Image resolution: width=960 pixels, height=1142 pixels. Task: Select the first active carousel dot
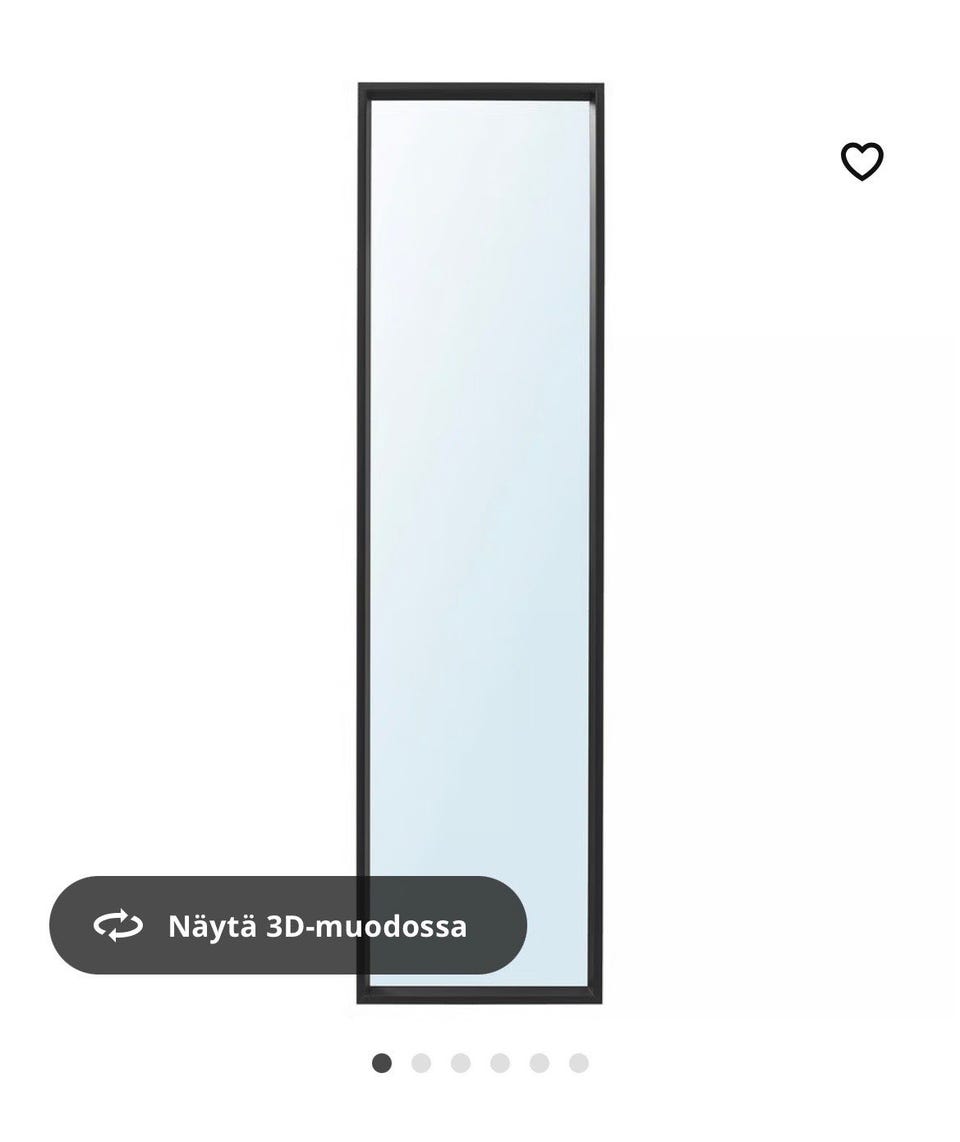[x=382, y=1063]
